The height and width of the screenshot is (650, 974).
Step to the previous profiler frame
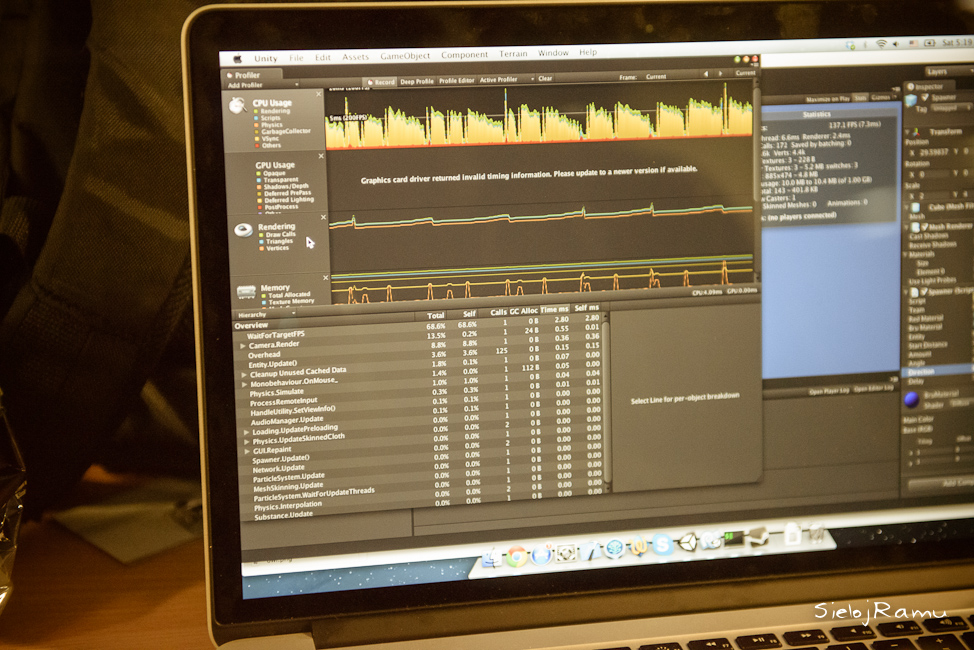[x=706, y=74]
